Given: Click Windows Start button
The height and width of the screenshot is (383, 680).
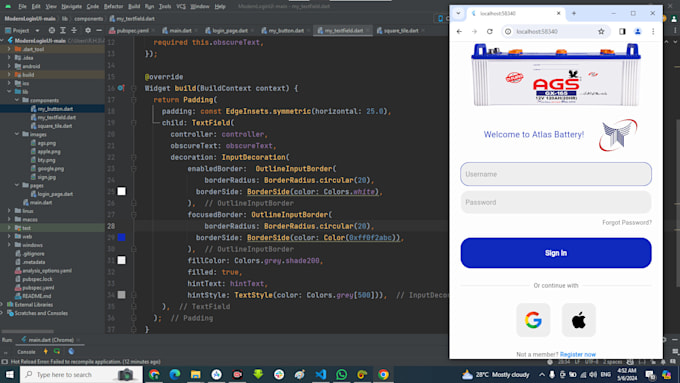Looking at the screenshot, I should (9, 374).
